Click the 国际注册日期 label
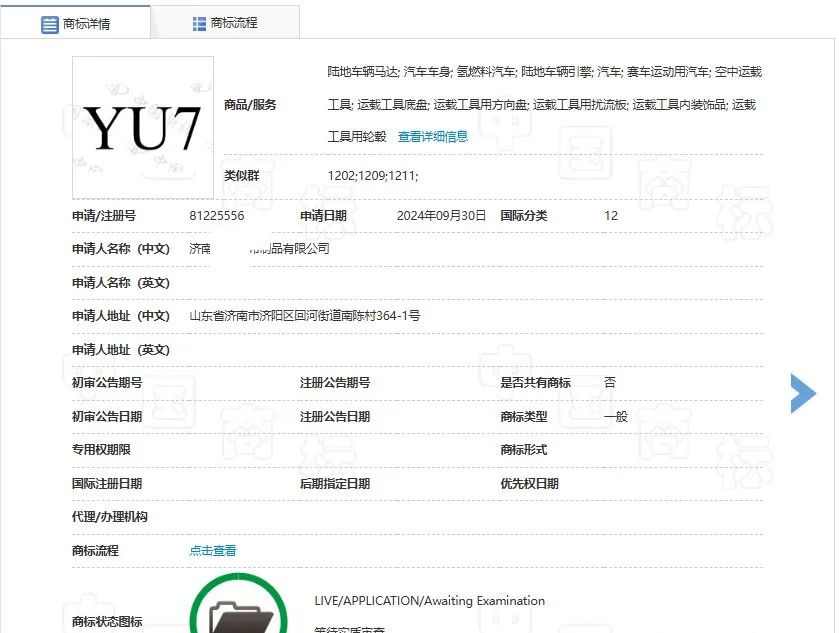The width and height of the screenshot is (839, 633). coord(107,483)
